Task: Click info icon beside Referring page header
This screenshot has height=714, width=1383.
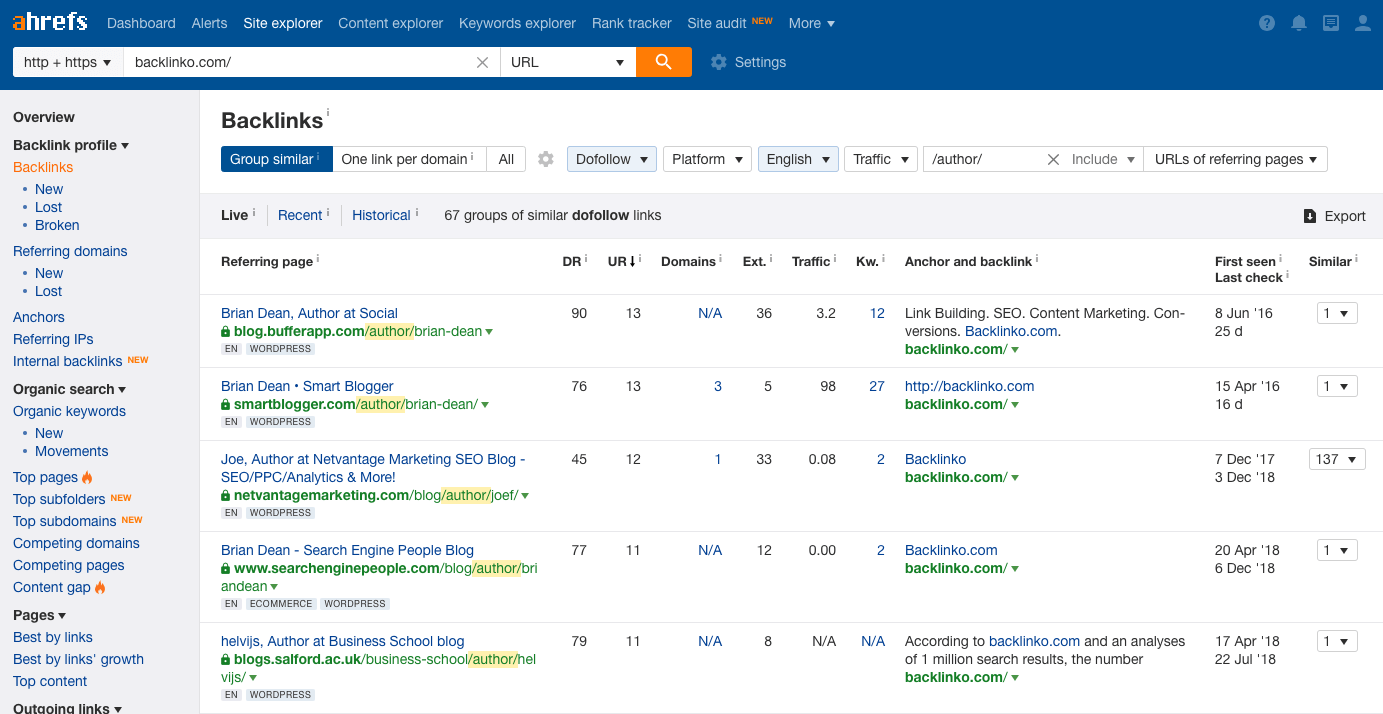Action: (x=318, y=258)
